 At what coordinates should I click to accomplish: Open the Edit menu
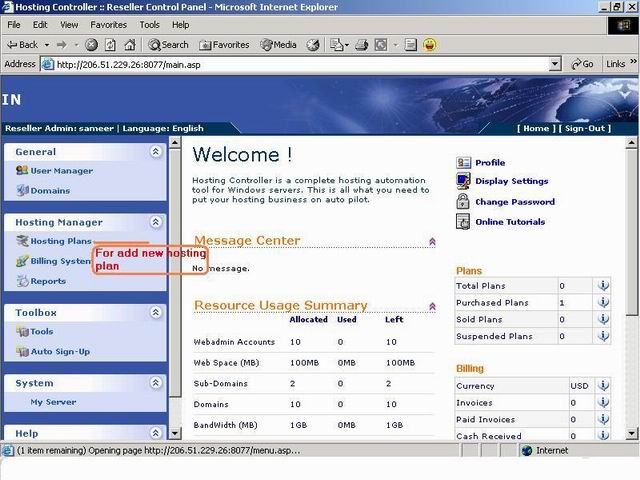[x=40, y=25]
